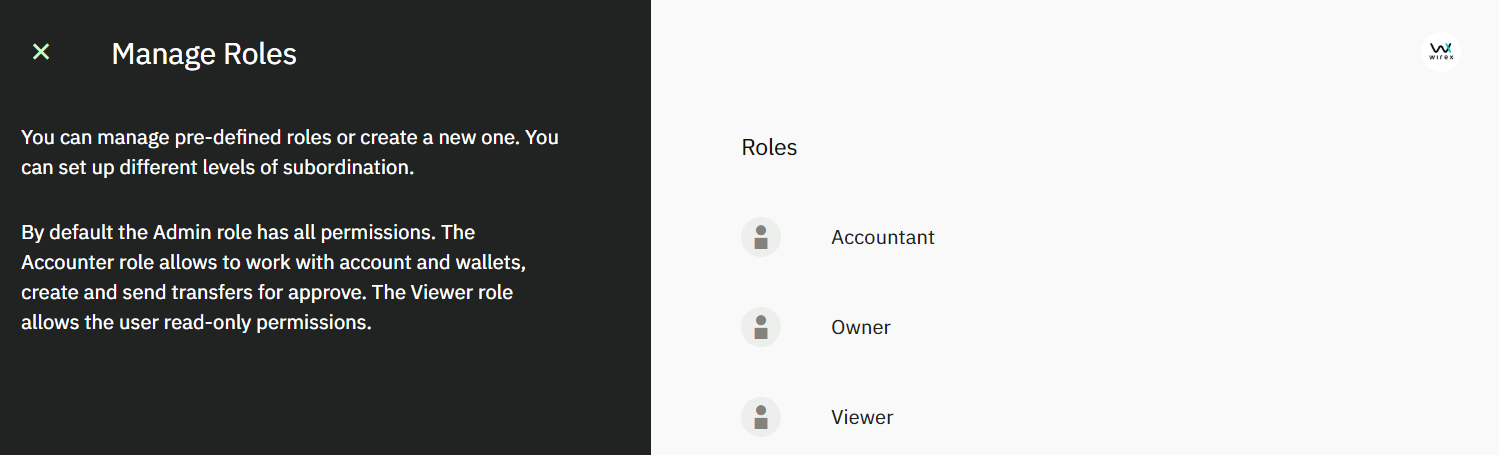
Task: Click the Manage Roles title
Action: coord(204,53)
